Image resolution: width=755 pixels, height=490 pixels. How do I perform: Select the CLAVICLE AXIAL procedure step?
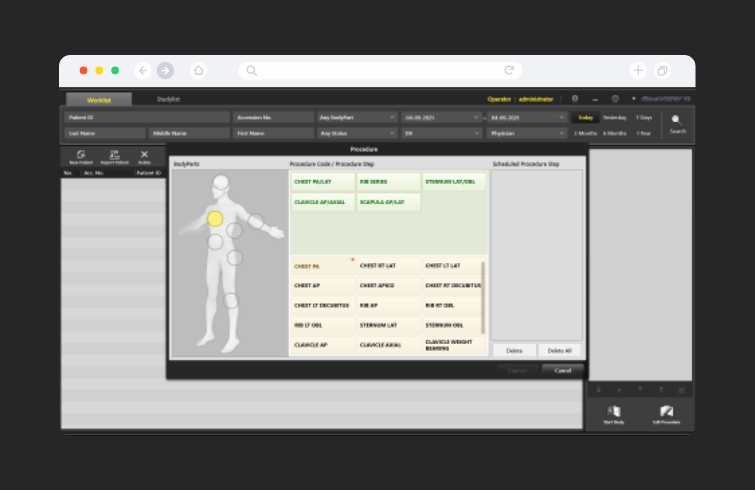point(388,345)
